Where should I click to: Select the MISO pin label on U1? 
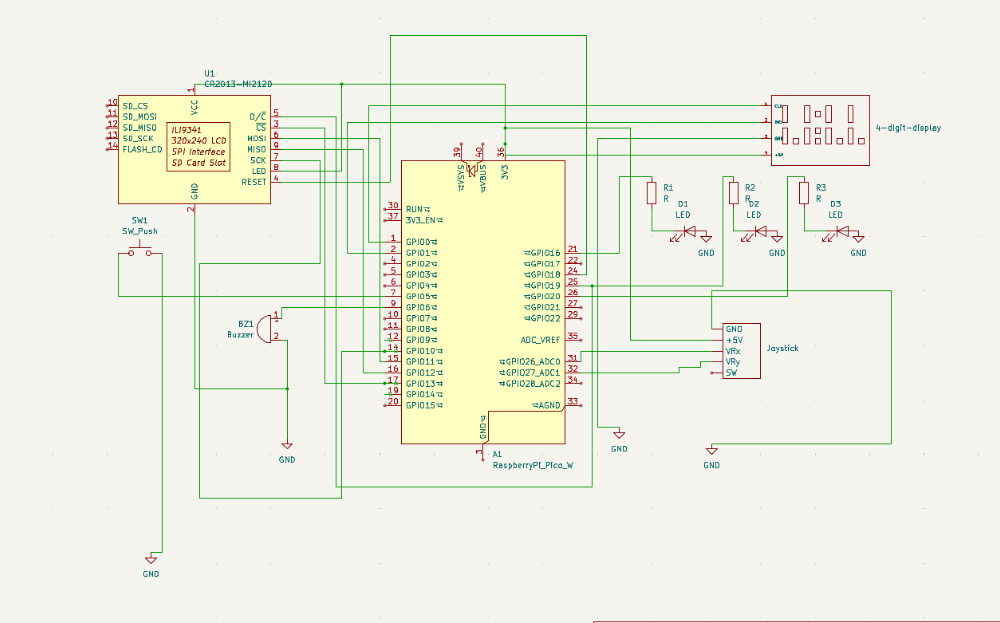coord(256,149)
